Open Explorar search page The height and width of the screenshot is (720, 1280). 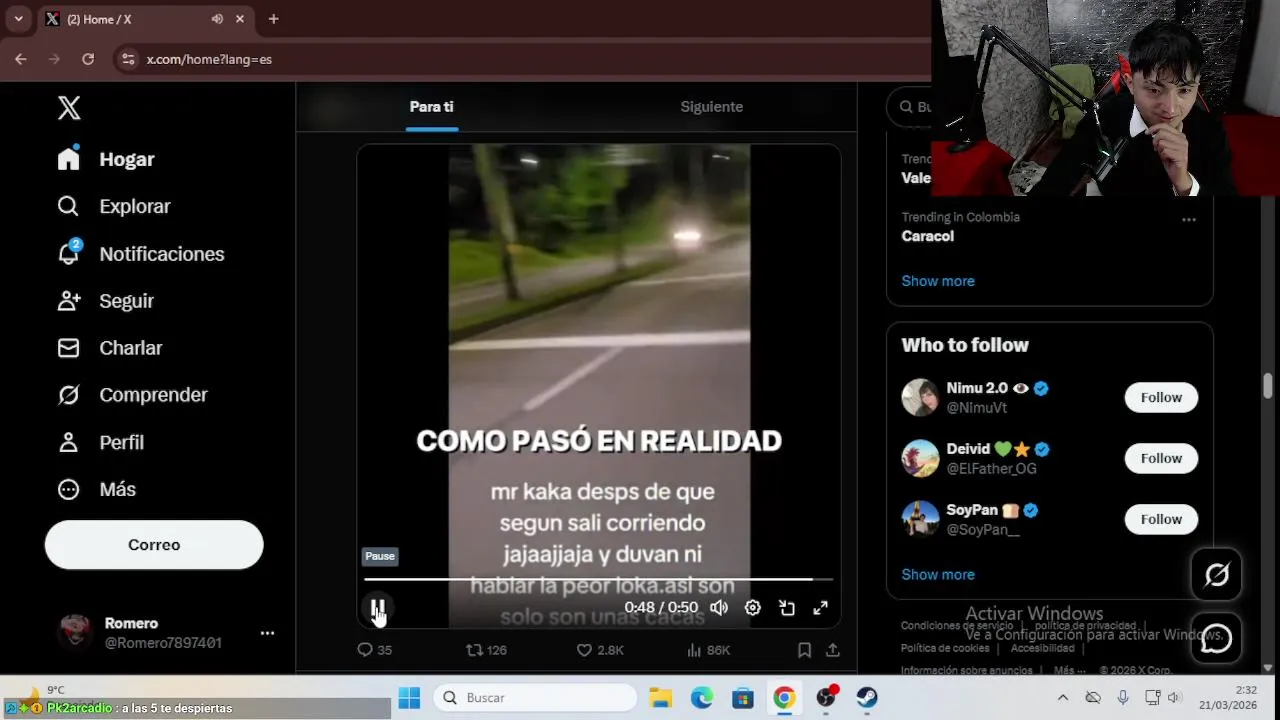[x=114, y=206]
